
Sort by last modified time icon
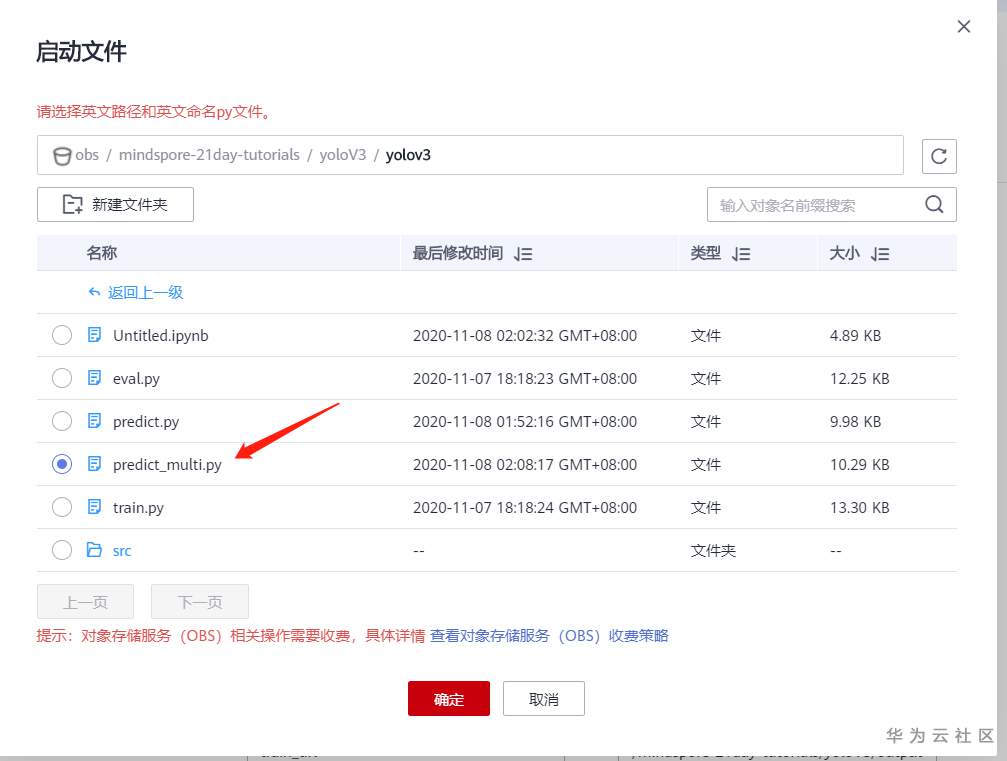[x=523, y=254]
